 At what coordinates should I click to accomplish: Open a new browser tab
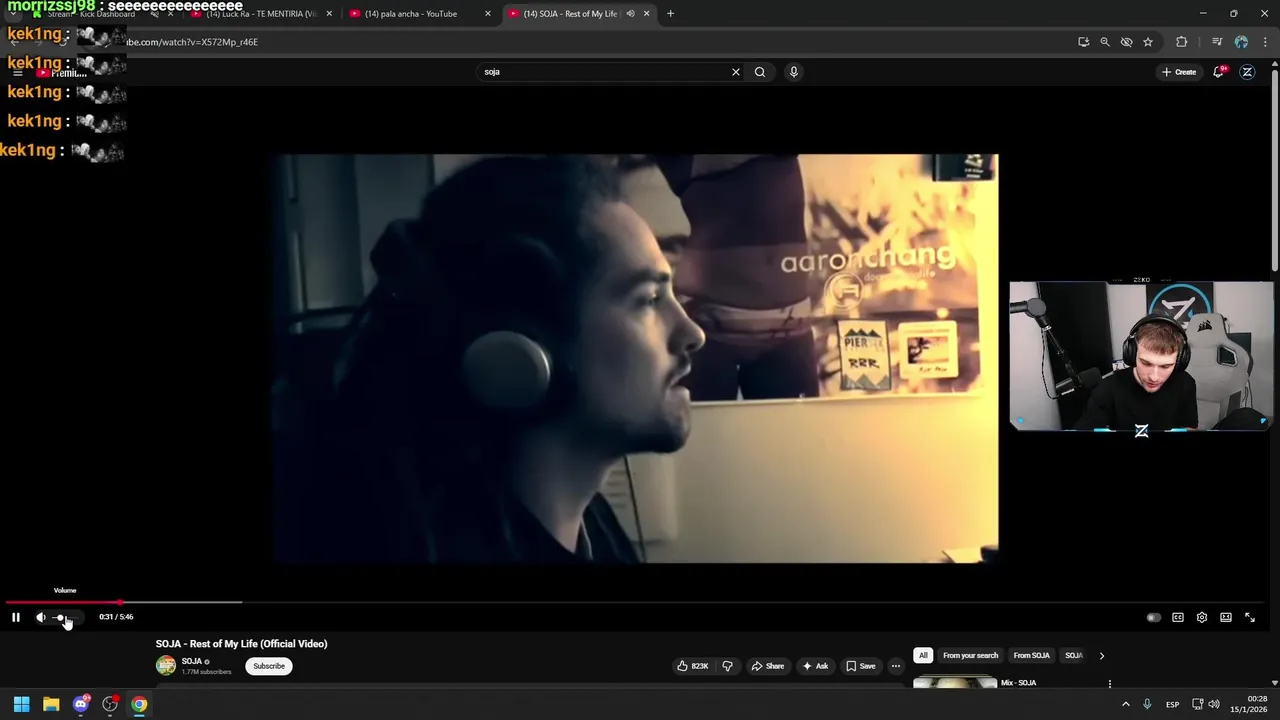coord(670,14)
